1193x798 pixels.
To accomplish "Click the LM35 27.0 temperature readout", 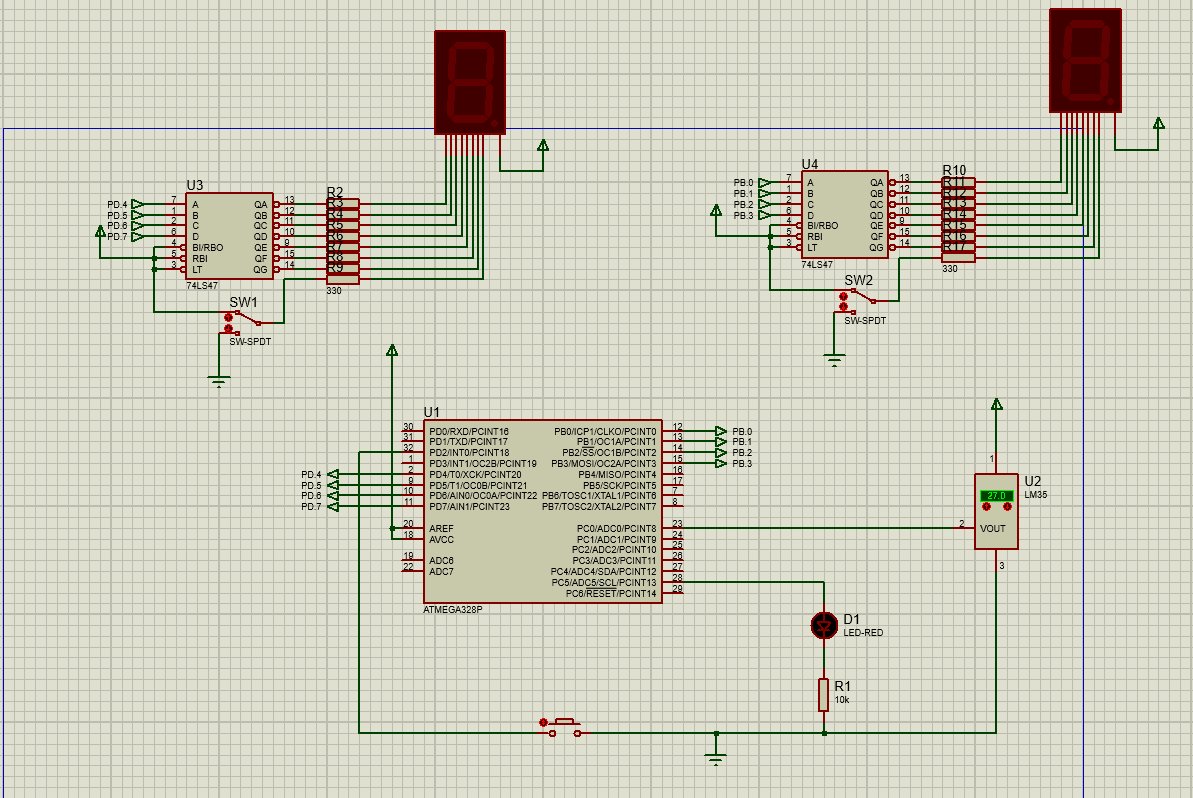I will [997, 496].
